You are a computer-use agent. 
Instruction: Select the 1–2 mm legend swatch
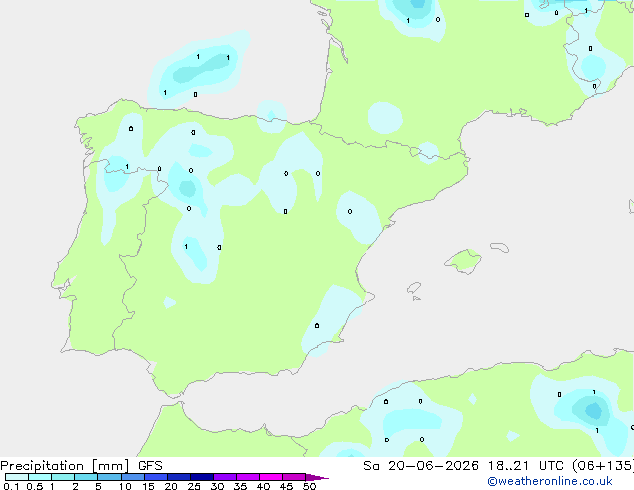[x=63, y=477]
